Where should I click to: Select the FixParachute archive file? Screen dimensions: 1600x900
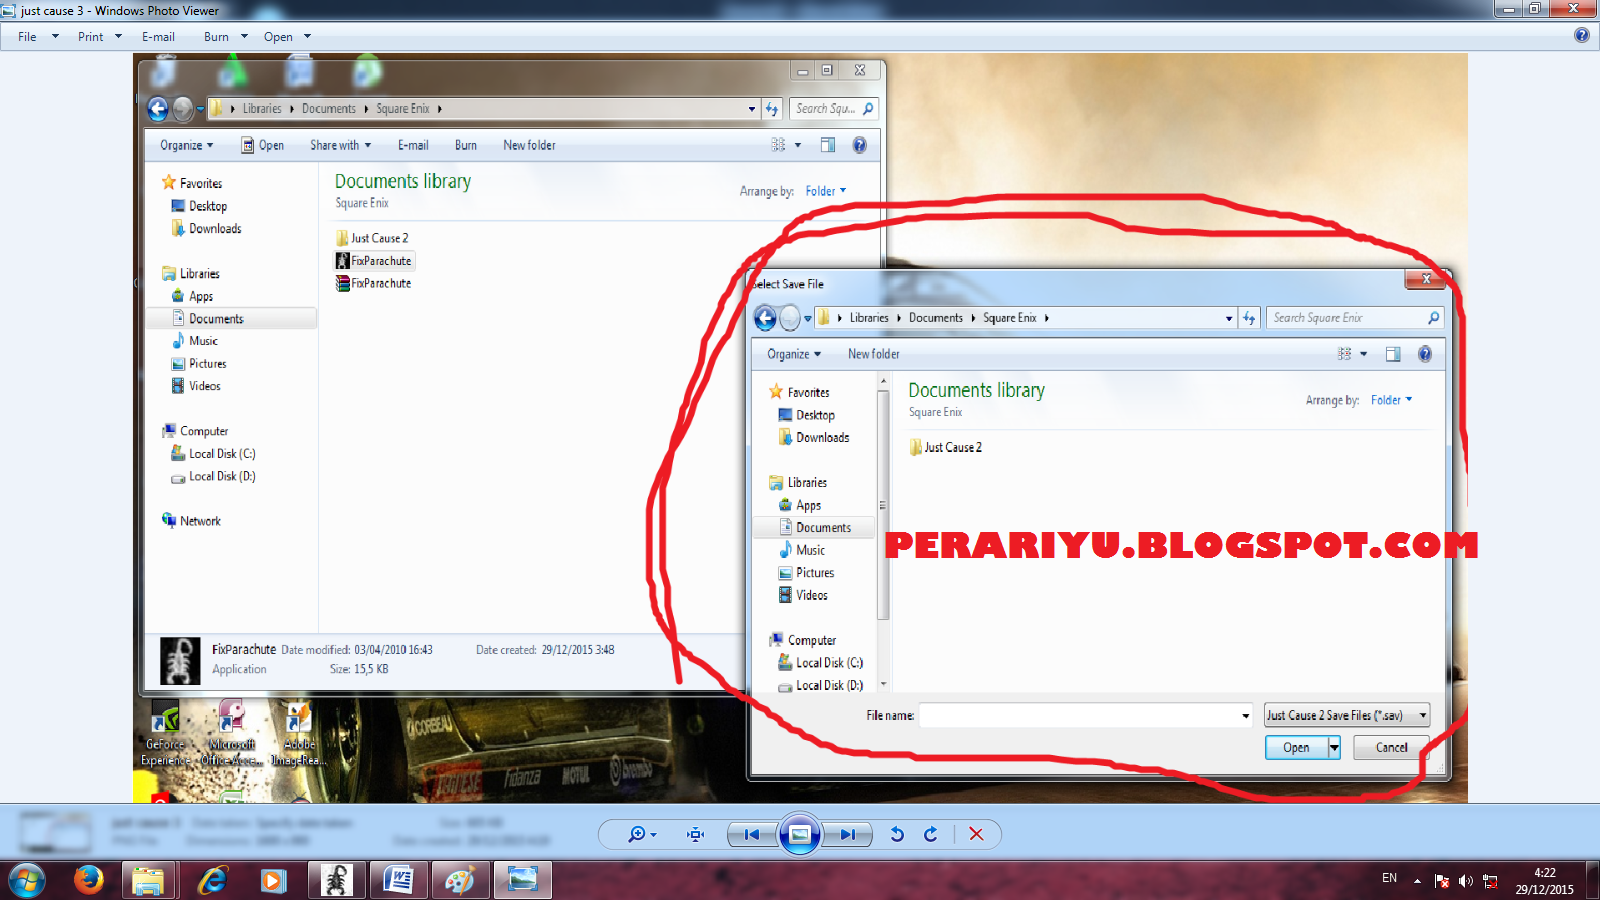374,283
